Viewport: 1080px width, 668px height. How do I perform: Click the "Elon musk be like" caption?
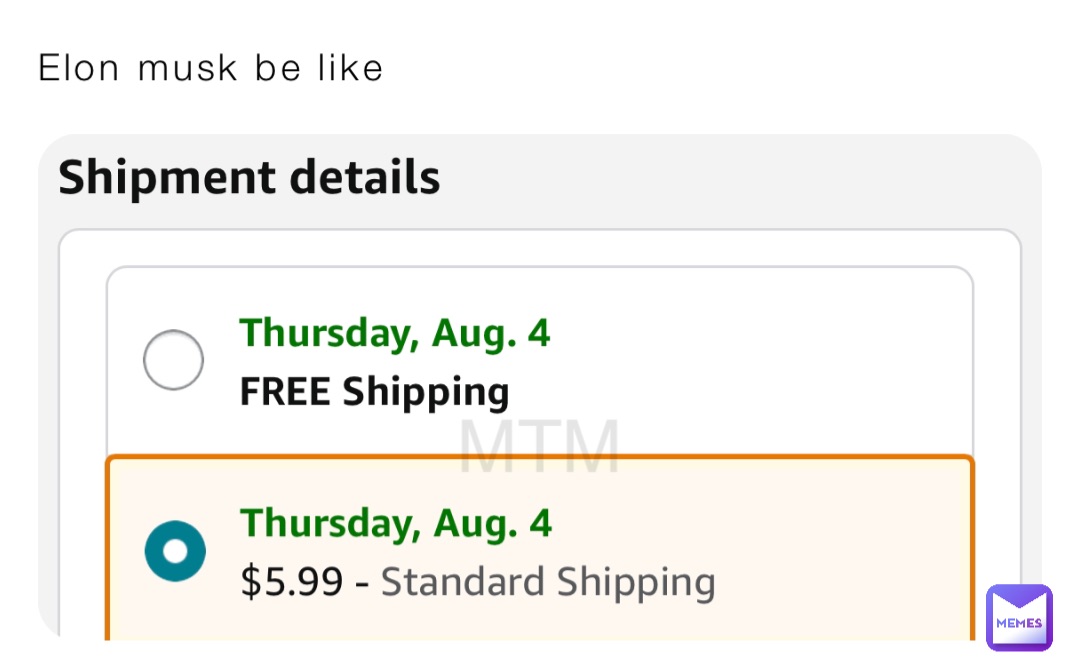[210, 68]
